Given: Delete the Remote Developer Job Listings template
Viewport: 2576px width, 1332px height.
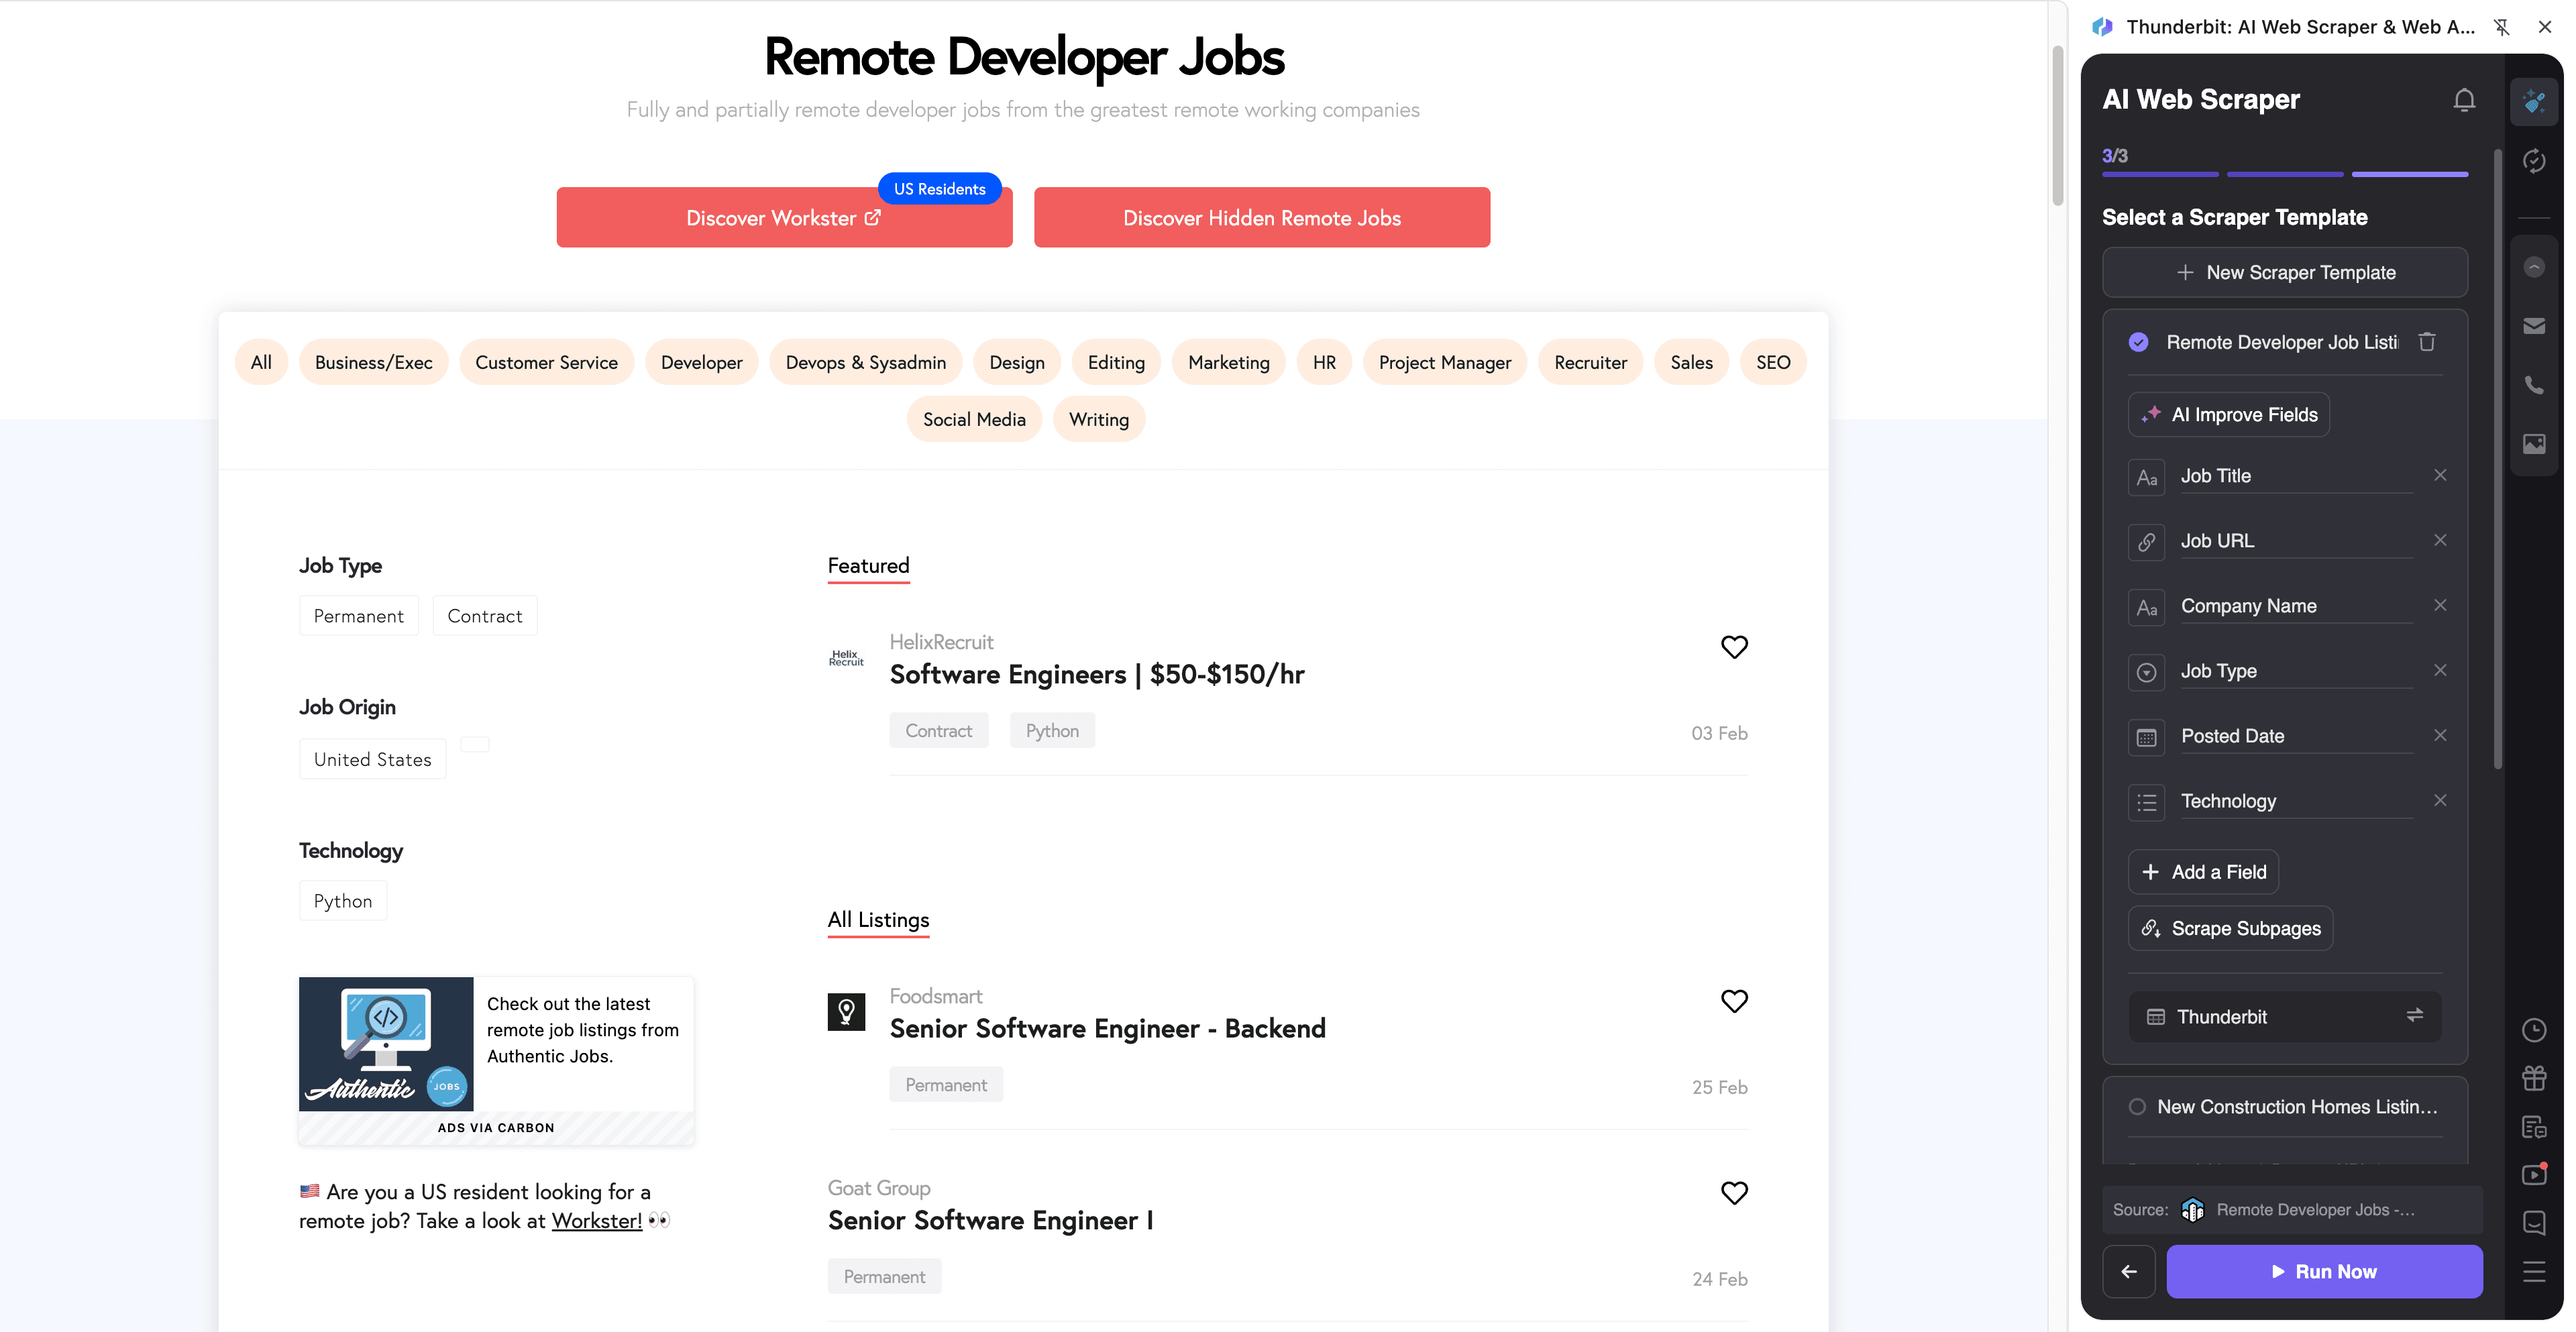Looking at the screenshot, I should tap(2428, 341).
